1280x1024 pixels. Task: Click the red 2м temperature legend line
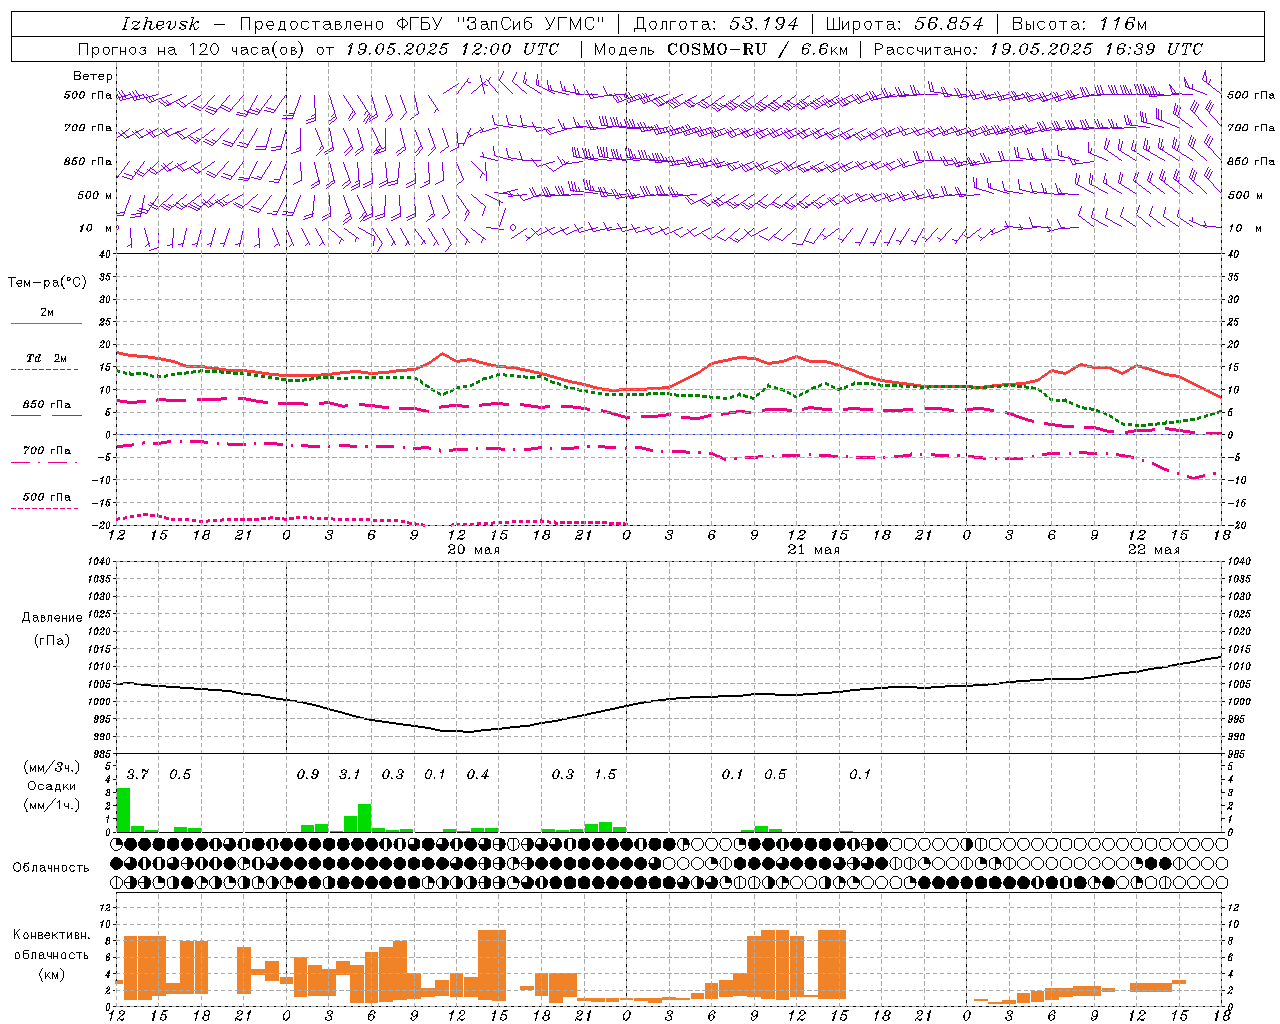point(47,323)
